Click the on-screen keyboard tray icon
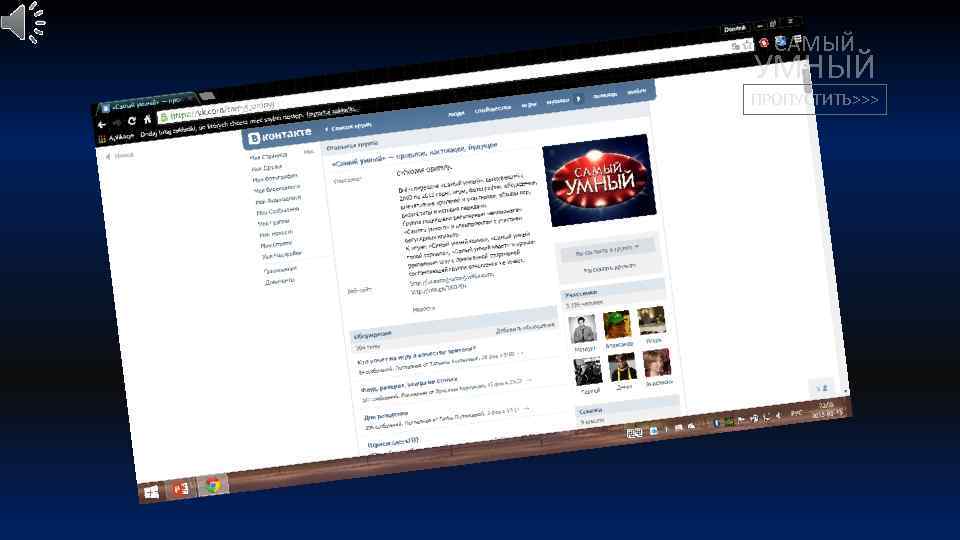The image size is (960, 540). (x=634, y=433)
